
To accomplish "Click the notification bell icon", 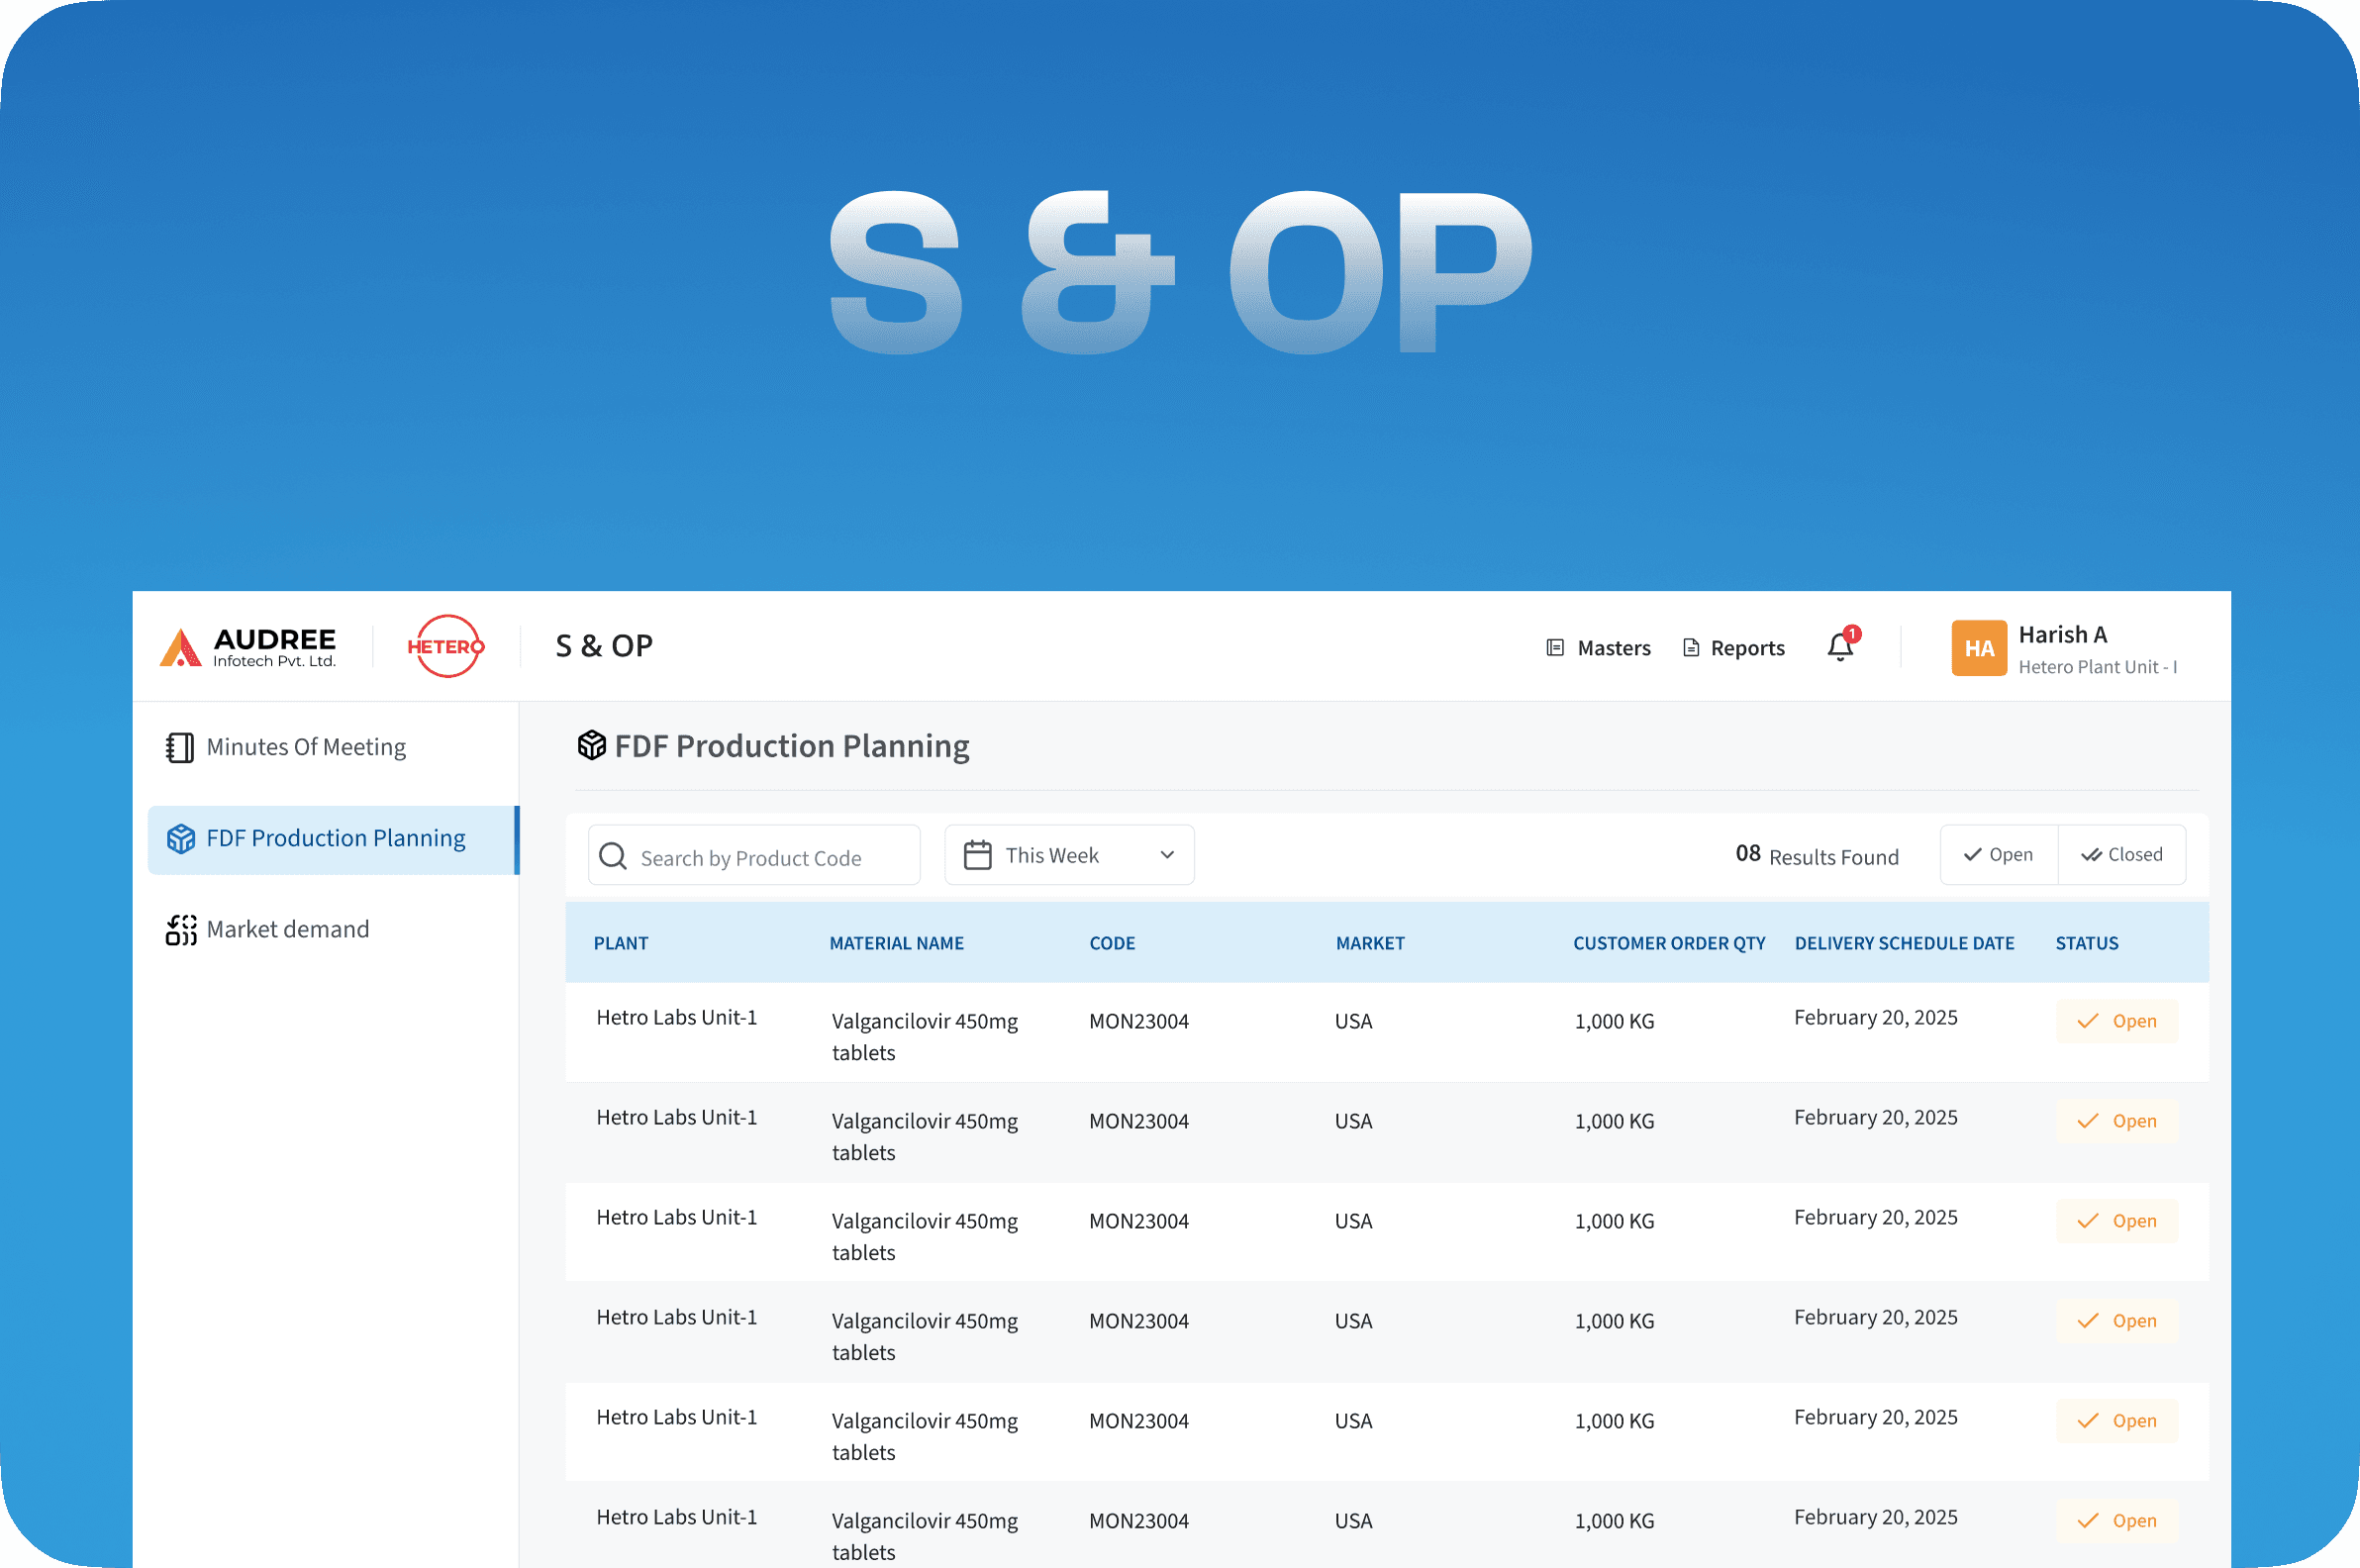I will tap(1840, 648).
